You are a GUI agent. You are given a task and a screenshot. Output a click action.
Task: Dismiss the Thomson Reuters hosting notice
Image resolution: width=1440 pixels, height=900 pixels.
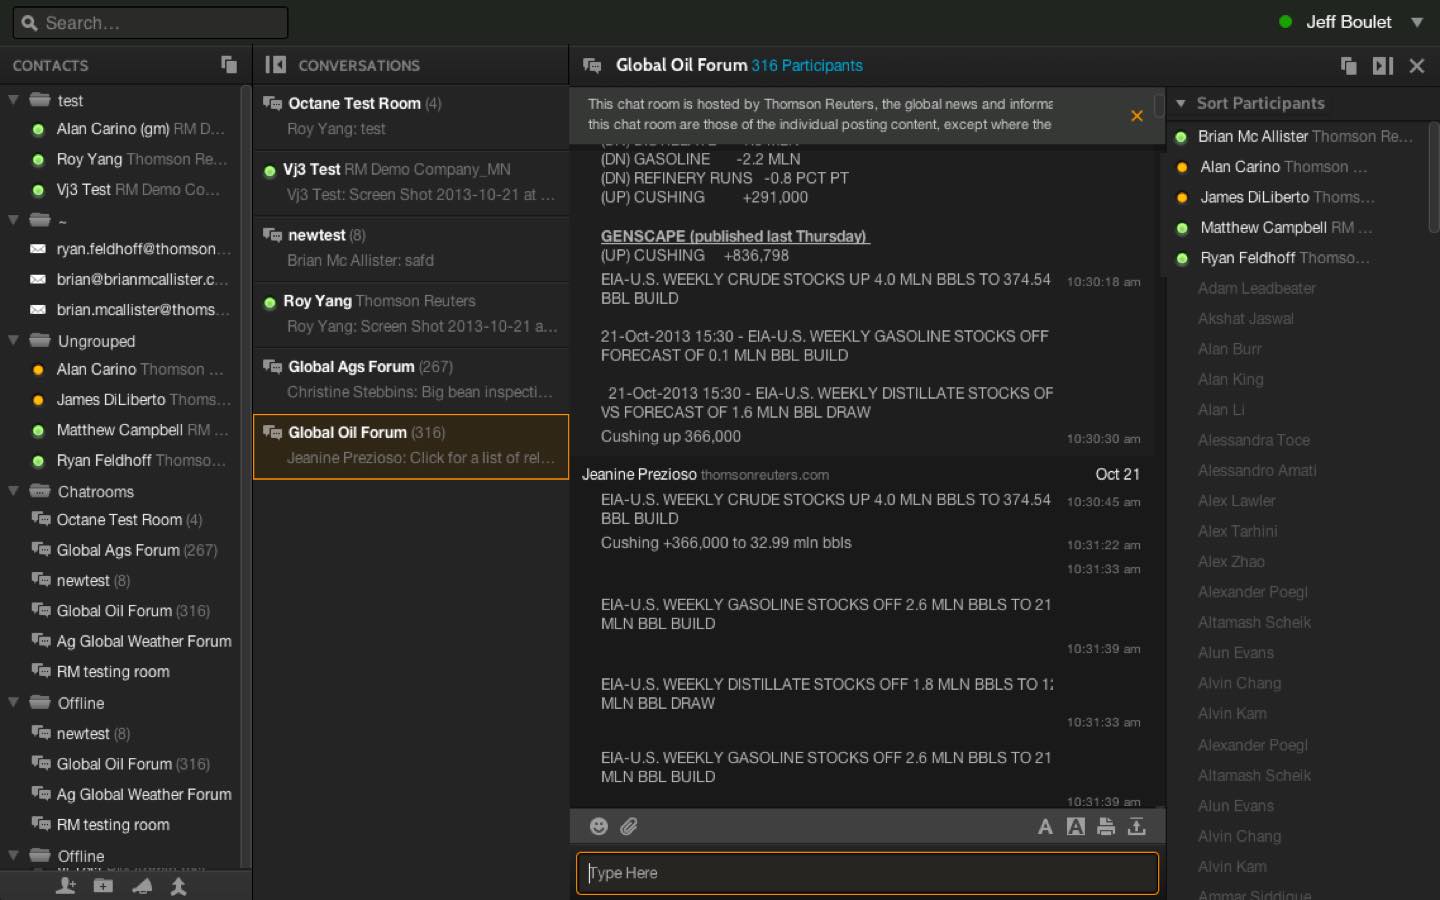point(1137,115)
